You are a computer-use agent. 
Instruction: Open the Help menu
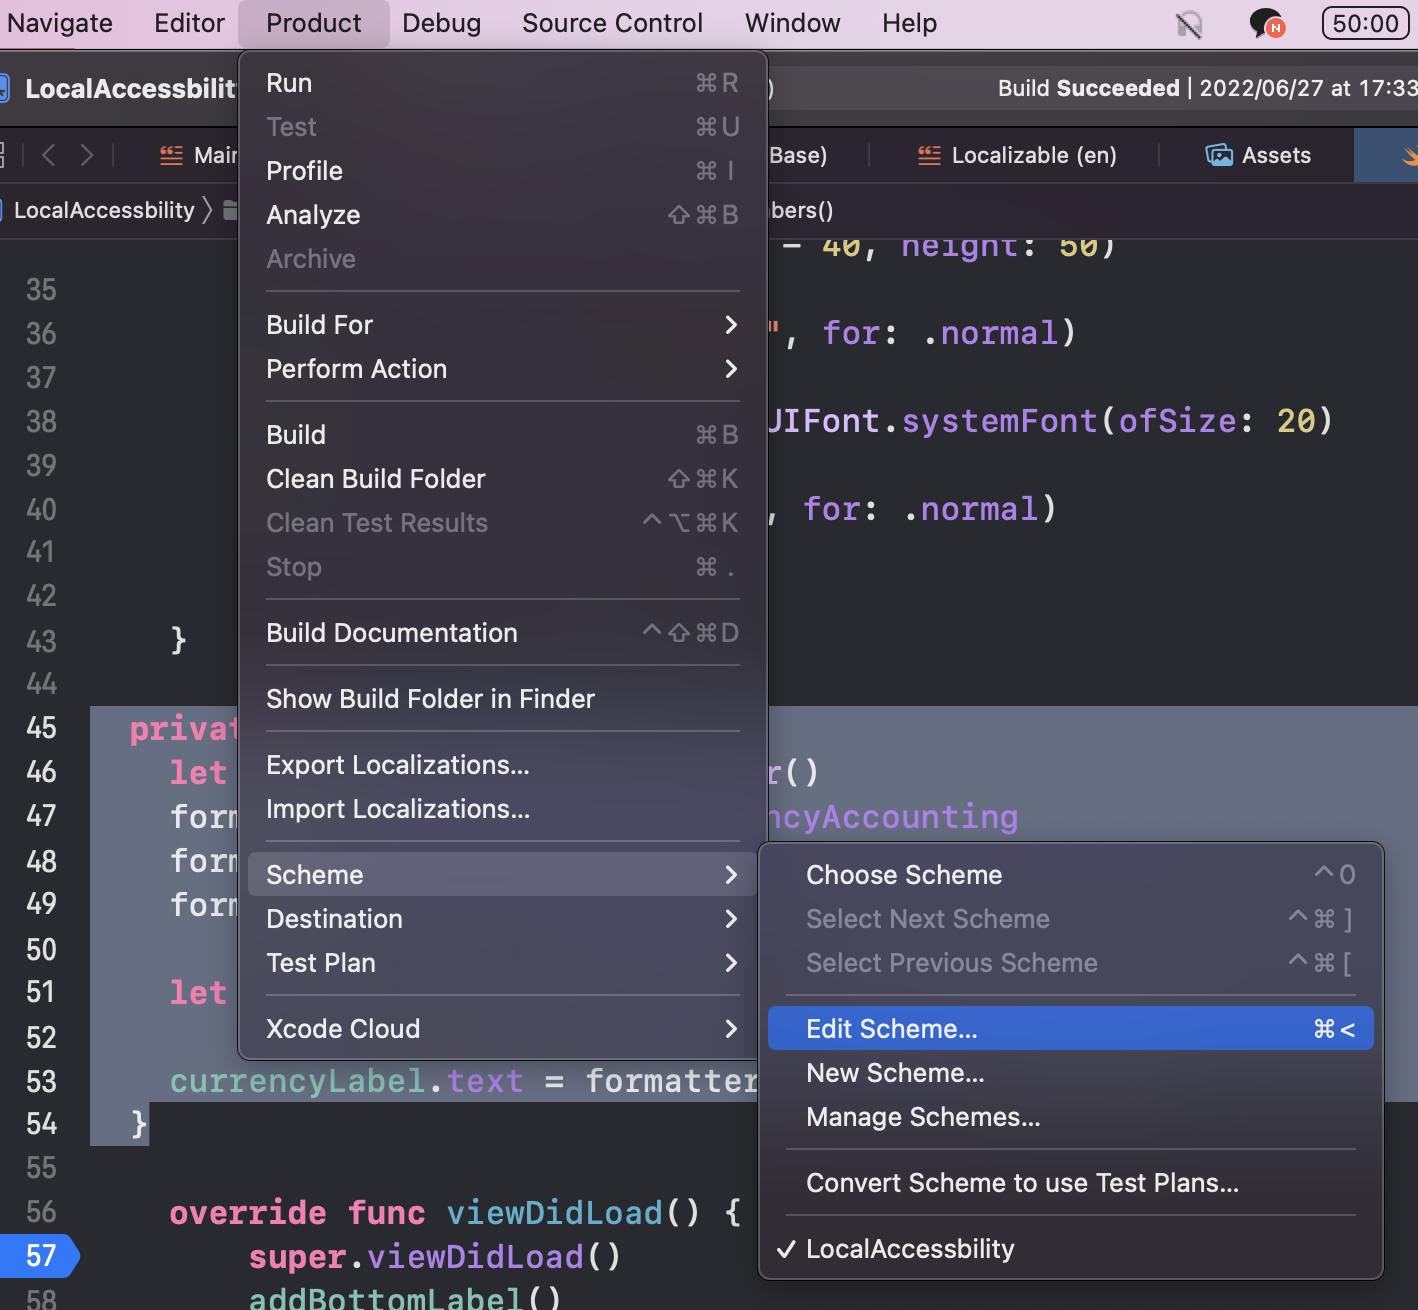click(x=909, y=23)
